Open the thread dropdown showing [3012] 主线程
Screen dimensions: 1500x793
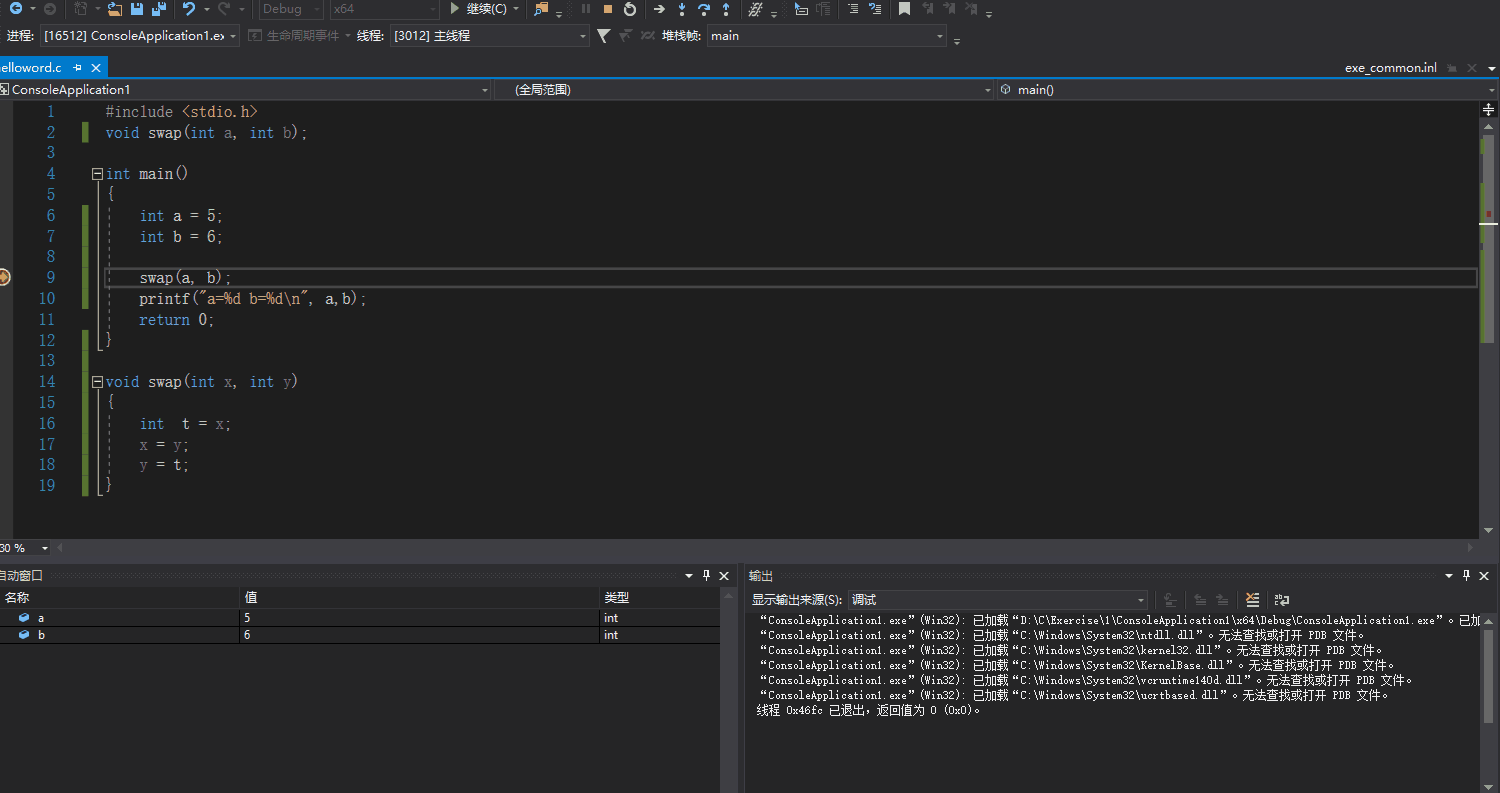point(489,36)
